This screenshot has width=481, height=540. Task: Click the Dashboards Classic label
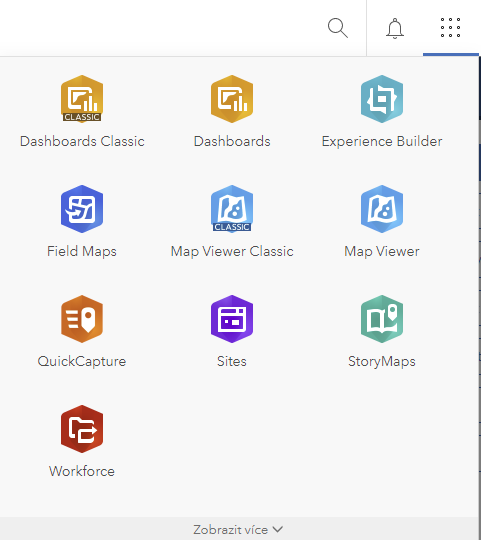pyautogui.click(x=82, y=141)
